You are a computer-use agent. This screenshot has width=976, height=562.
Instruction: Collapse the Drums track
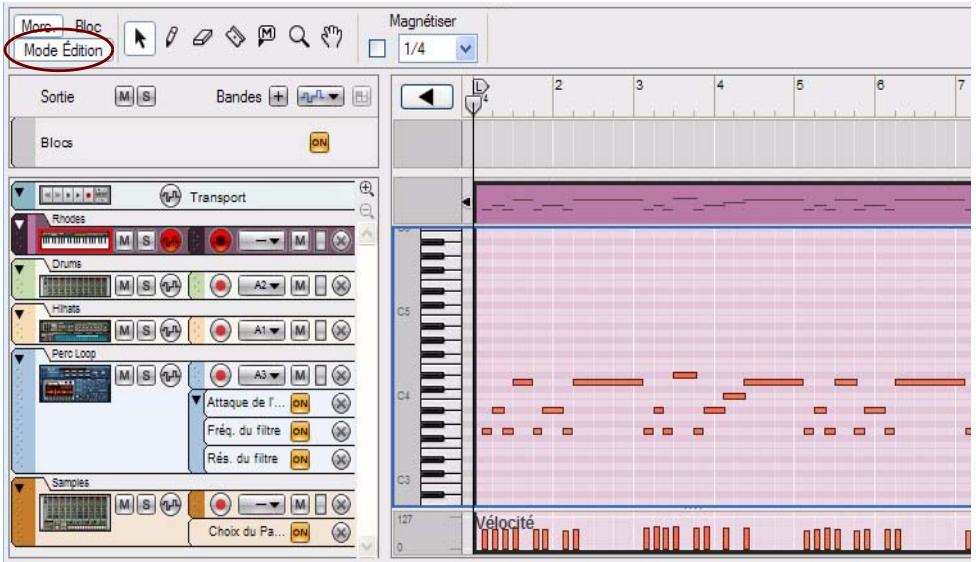click(20, 269)
